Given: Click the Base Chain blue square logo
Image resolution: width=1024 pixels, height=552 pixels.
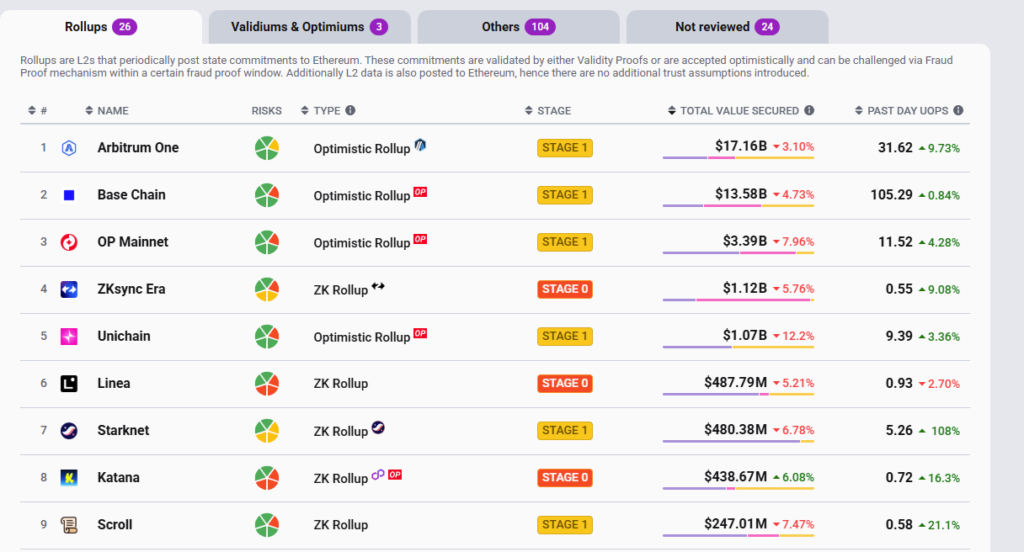Looking at the screenshot, I should (69, 195).
